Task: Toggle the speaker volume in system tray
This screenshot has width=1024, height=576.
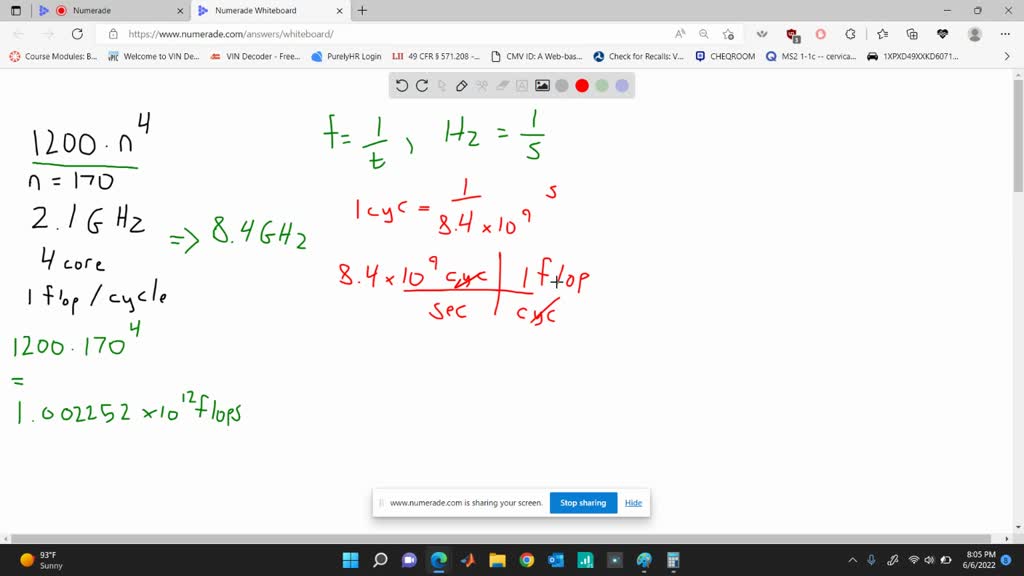Action: 930,560
